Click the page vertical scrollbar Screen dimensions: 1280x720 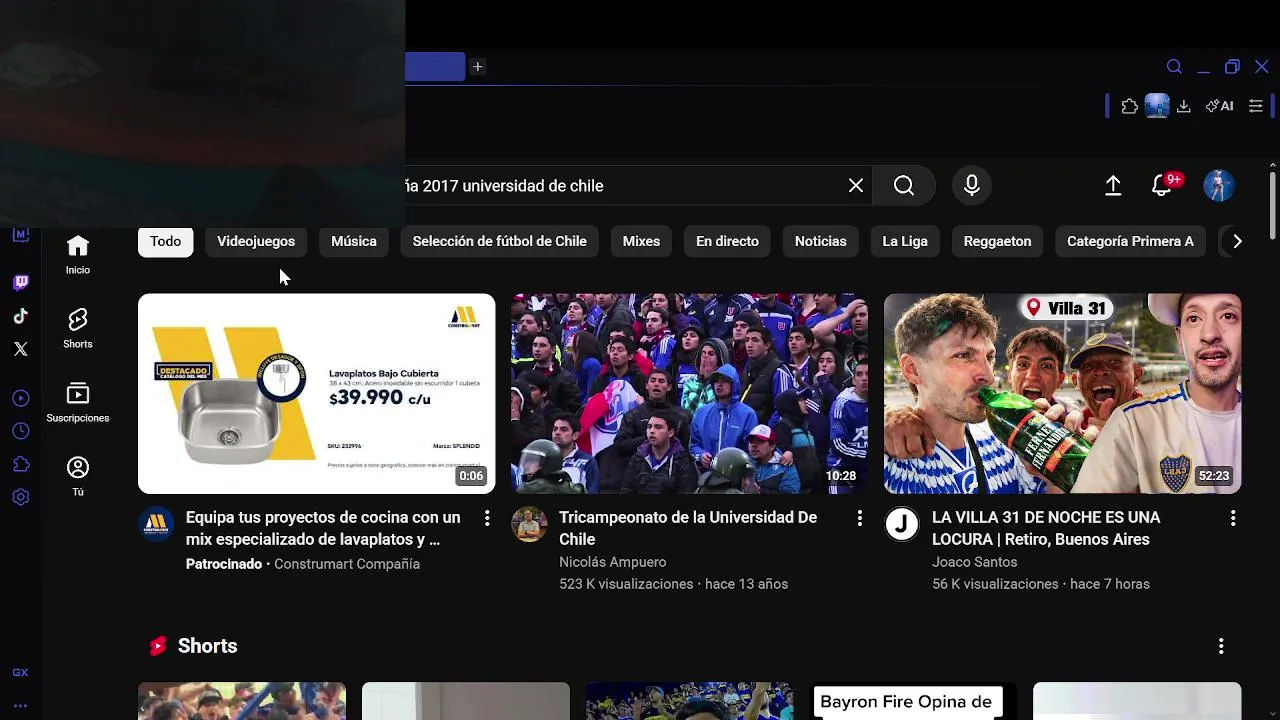[1272, 206]
